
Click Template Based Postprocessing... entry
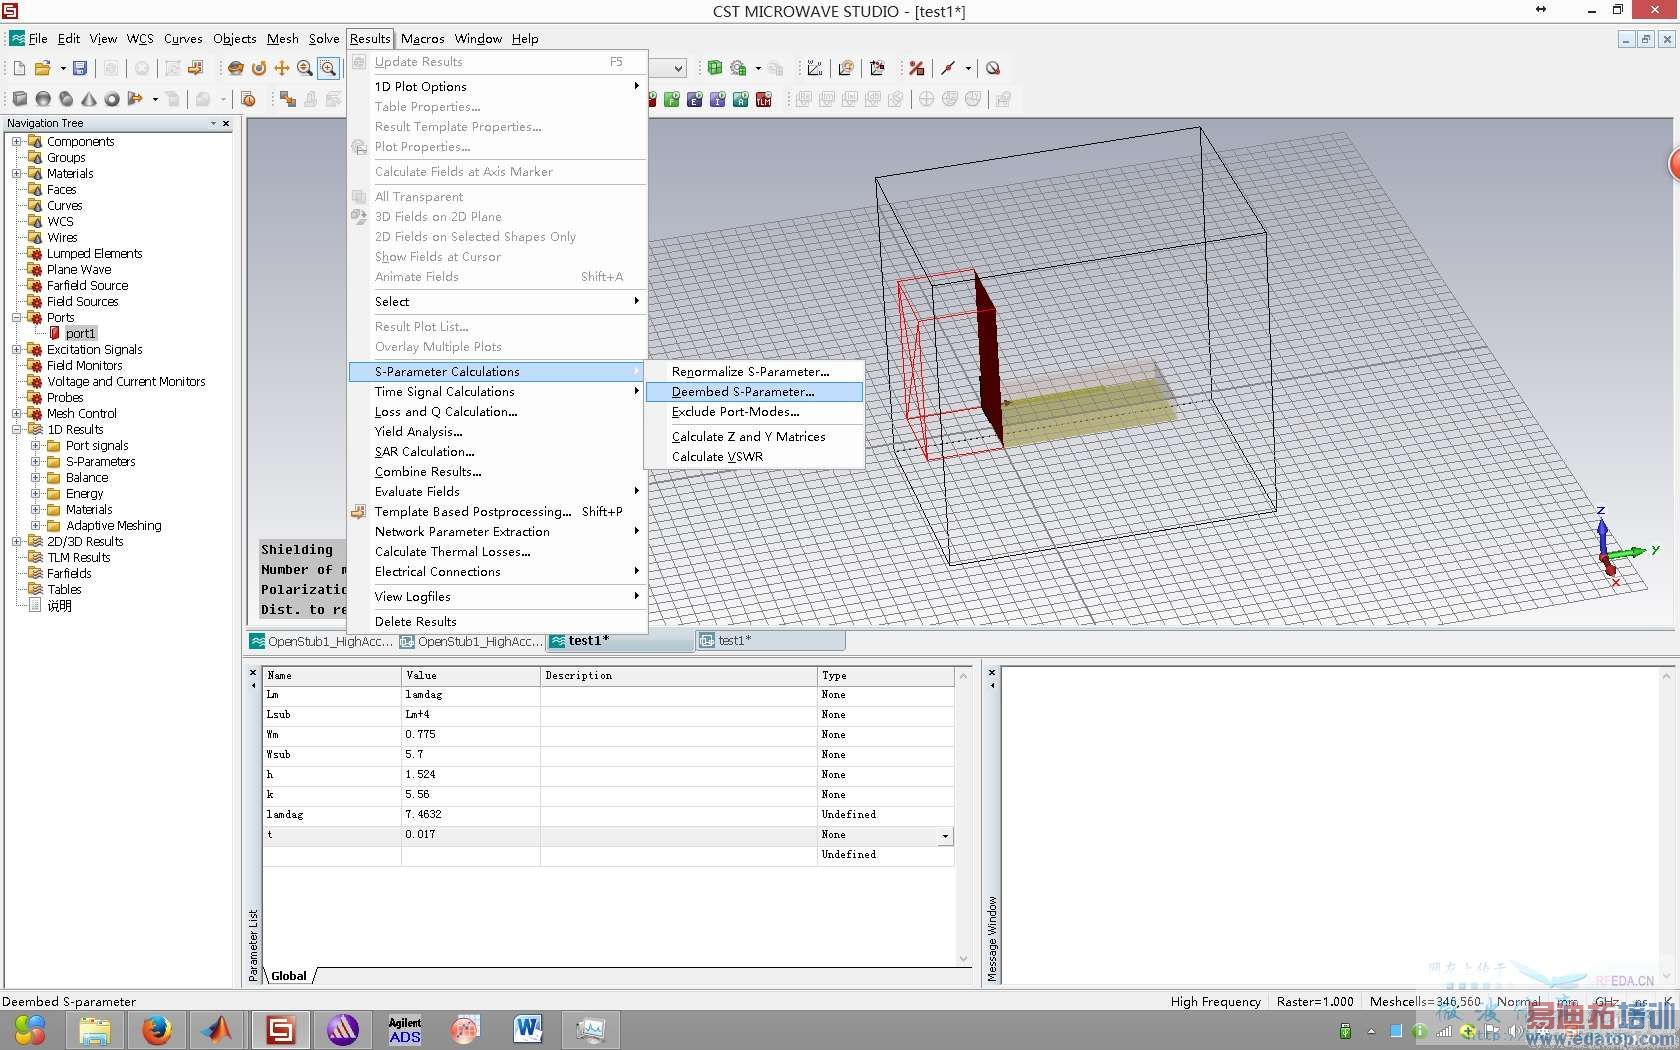[x=497, y=512]
